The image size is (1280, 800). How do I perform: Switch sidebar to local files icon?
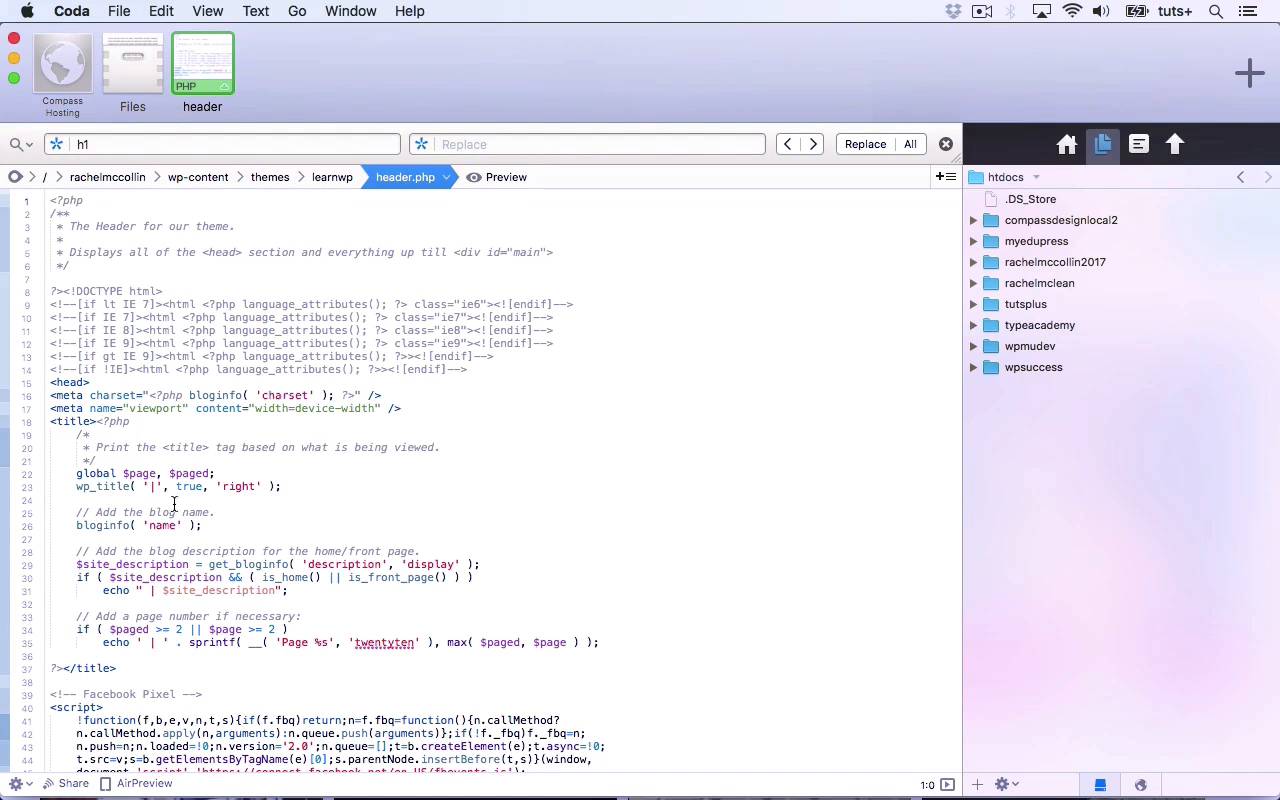(x=1100, y=785)
